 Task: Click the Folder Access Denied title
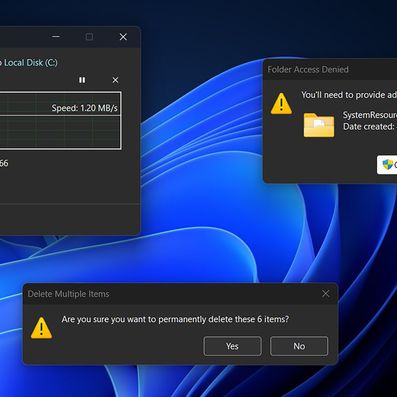click(x=308, y=69)
